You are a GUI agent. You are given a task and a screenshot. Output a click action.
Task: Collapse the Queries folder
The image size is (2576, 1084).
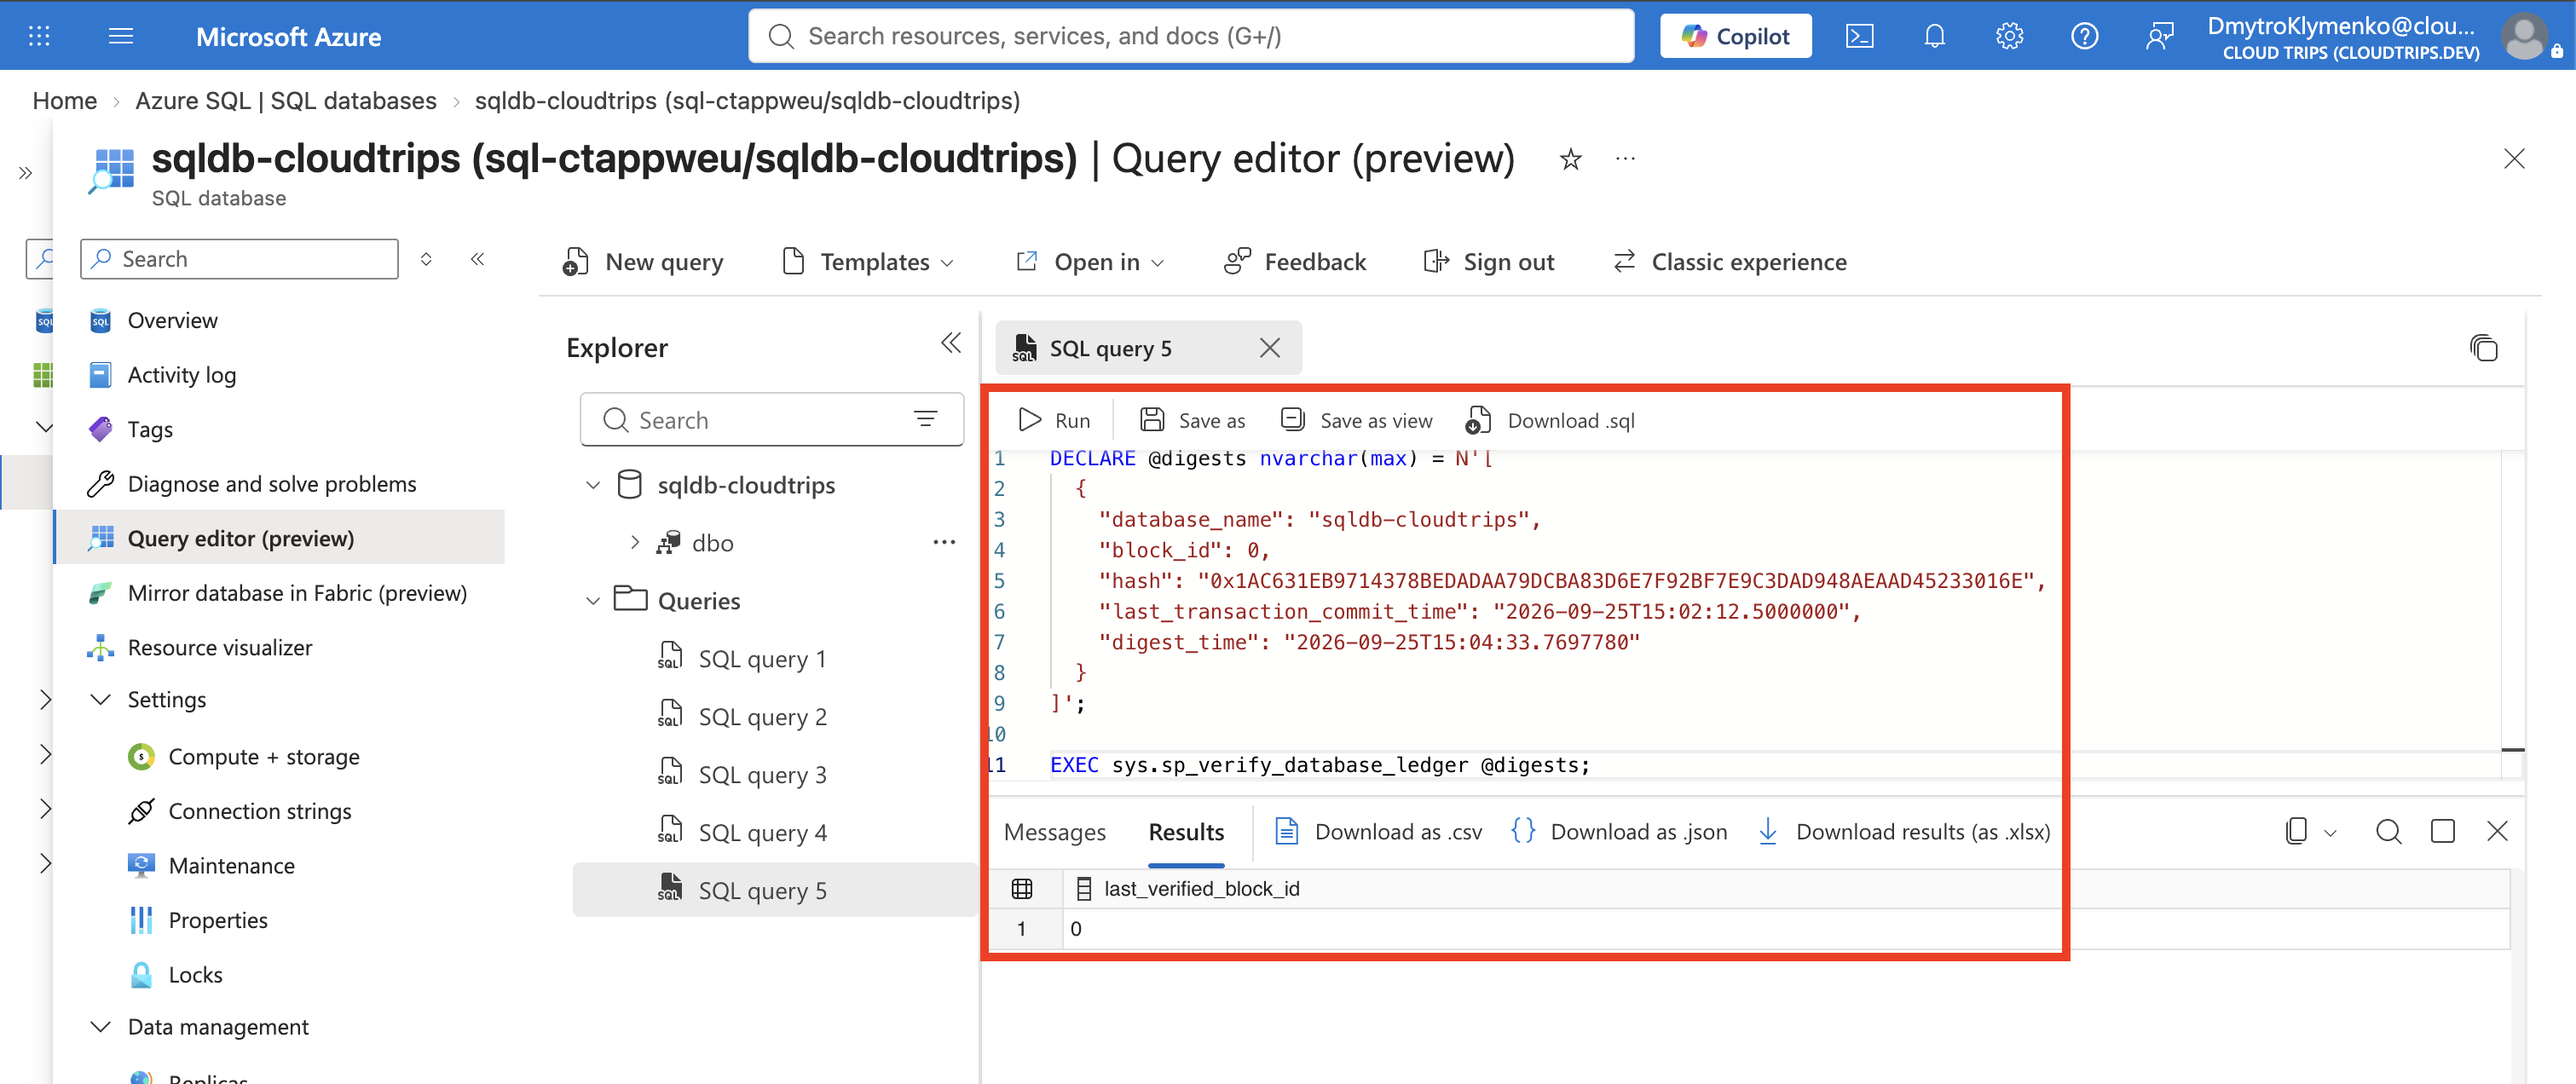(593, 601)
